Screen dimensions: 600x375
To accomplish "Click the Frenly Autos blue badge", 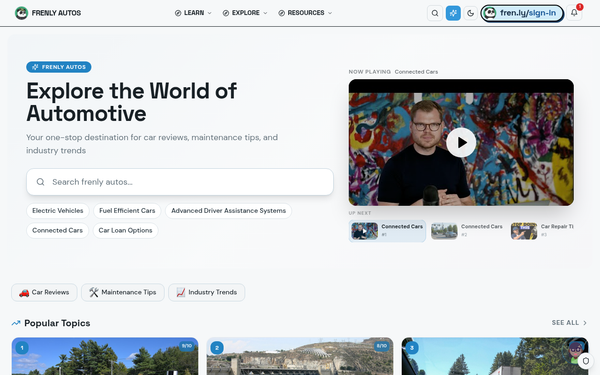I will (59, 67).
